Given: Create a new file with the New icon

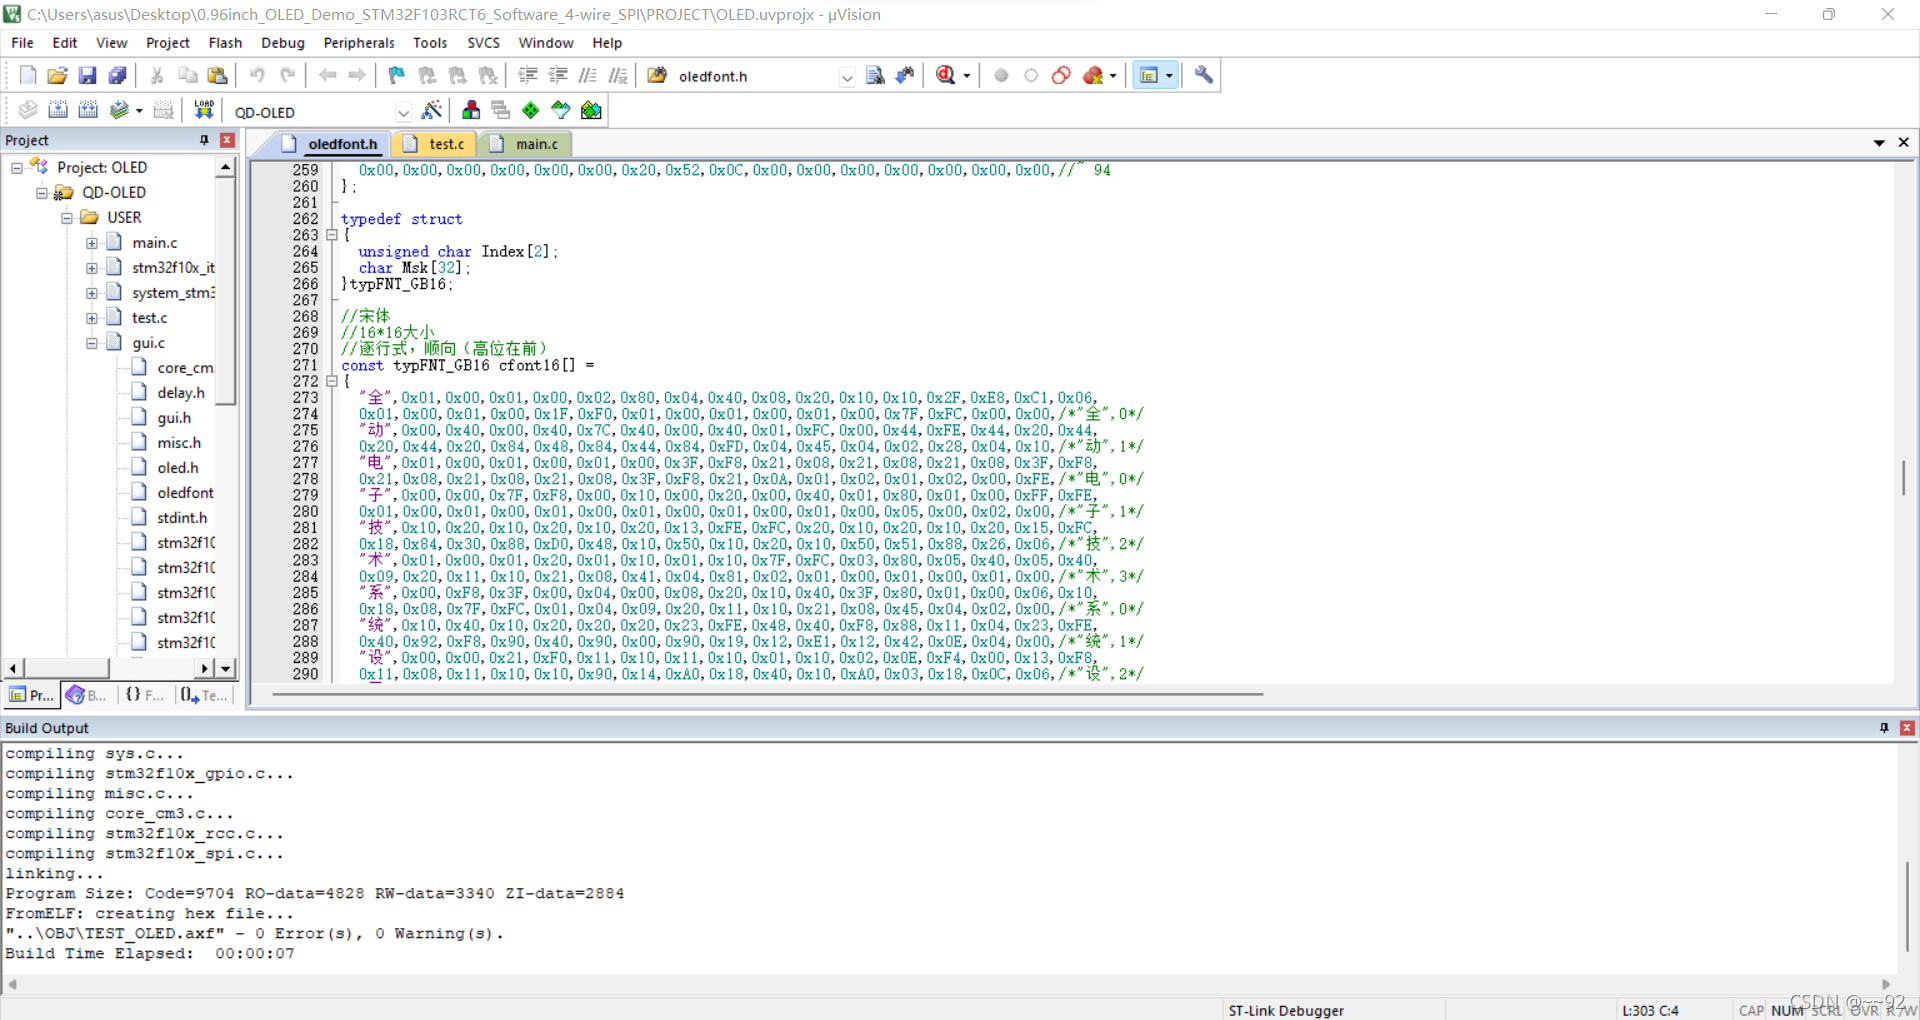Looking at the screenshot, I should (28, 75).
